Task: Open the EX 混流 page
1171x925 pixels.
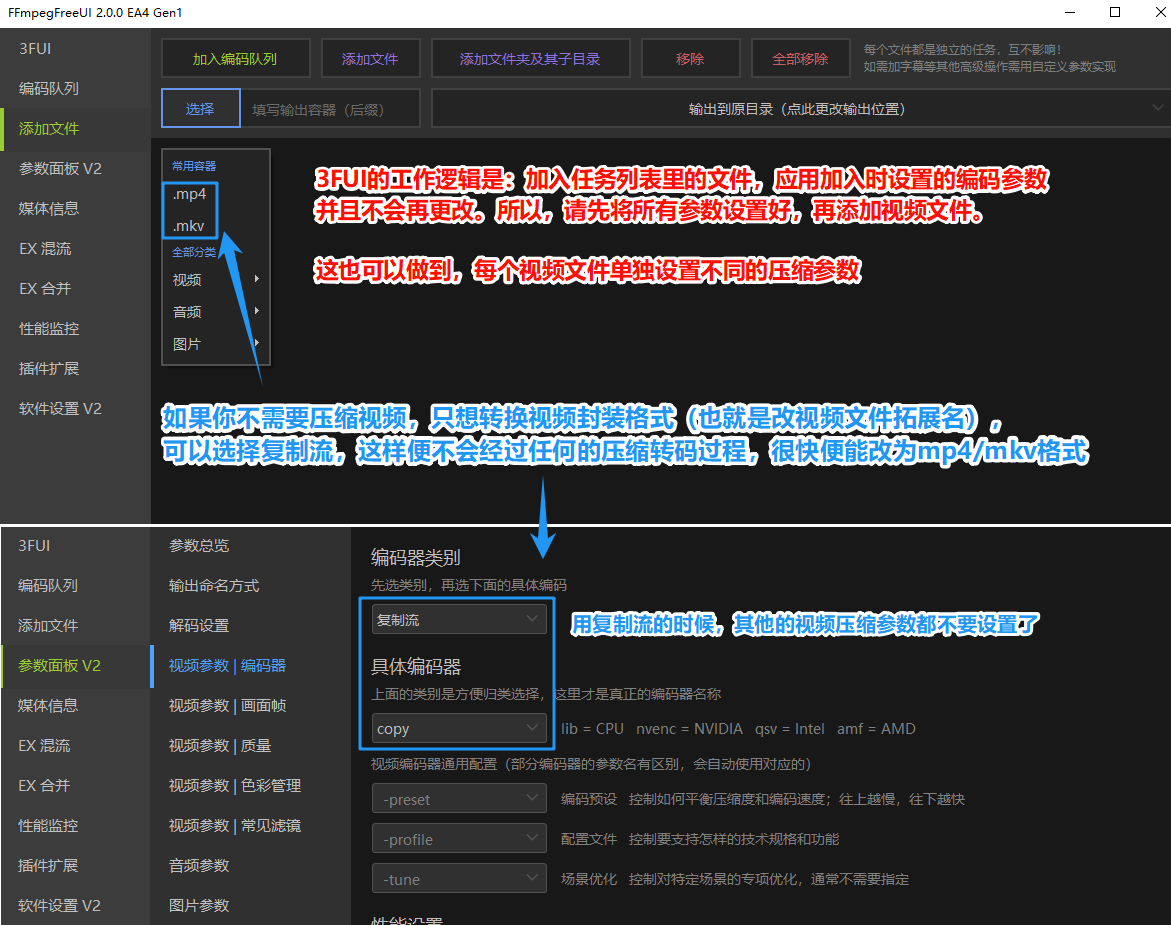Action: point(49,248)
